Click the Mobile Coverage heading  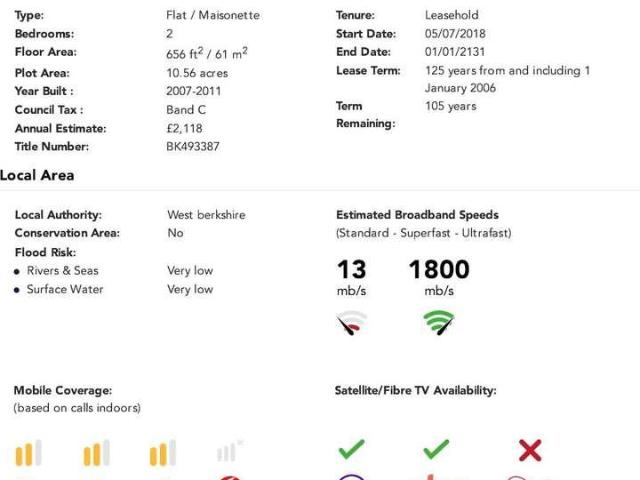click(x=62, y=390)
